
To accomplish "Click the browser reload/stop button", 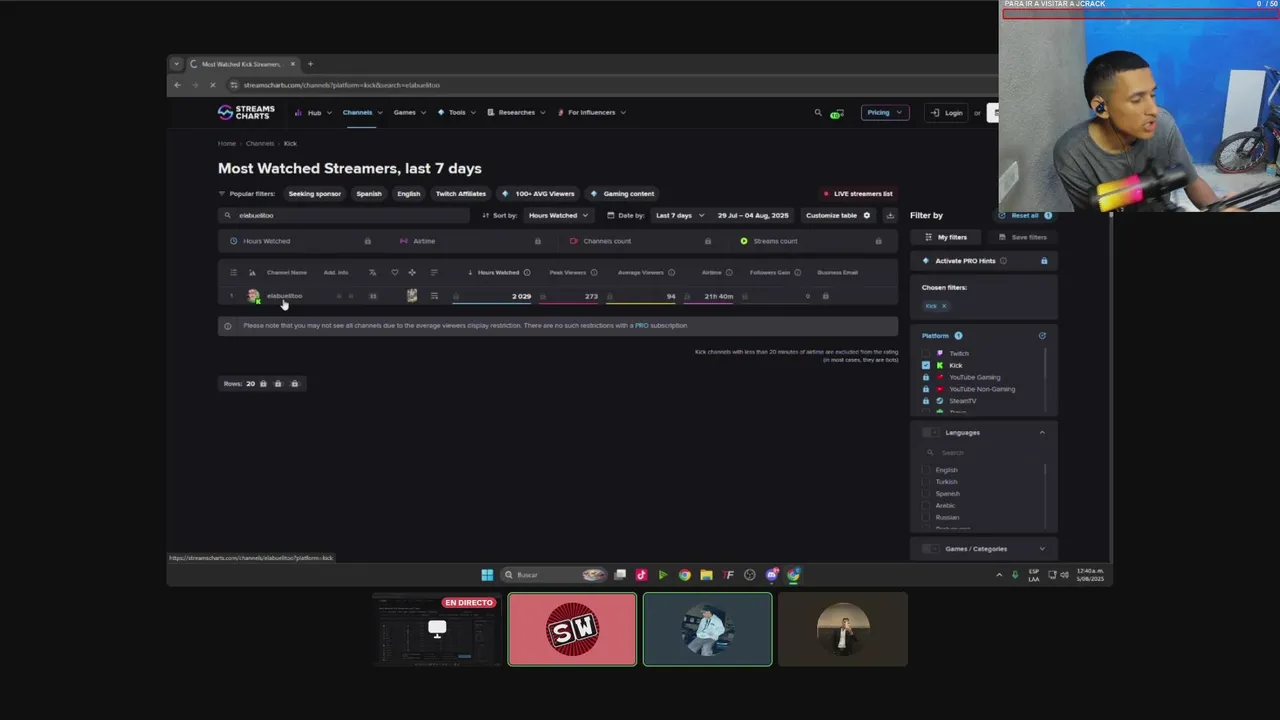I will pyautogui.click(x=212, y=85).
